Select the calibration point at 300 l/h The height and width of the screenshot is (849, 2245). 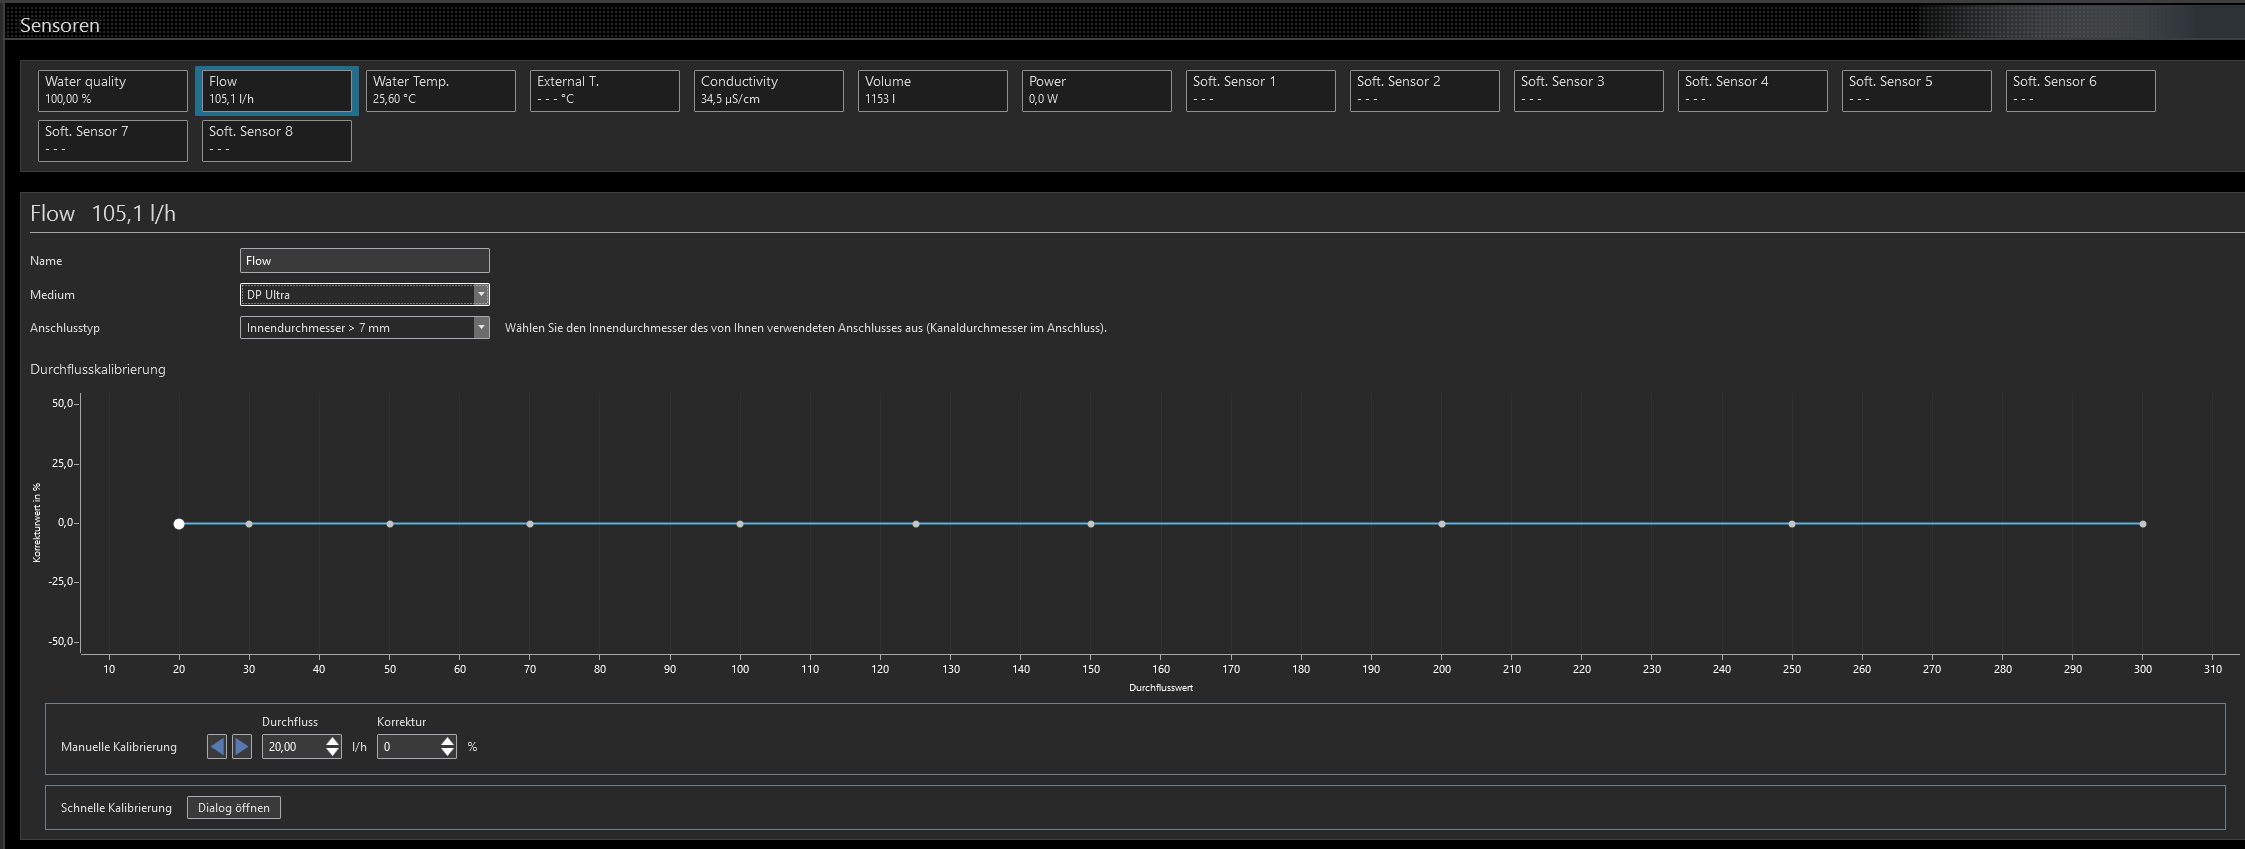(x=2143, y=524)
